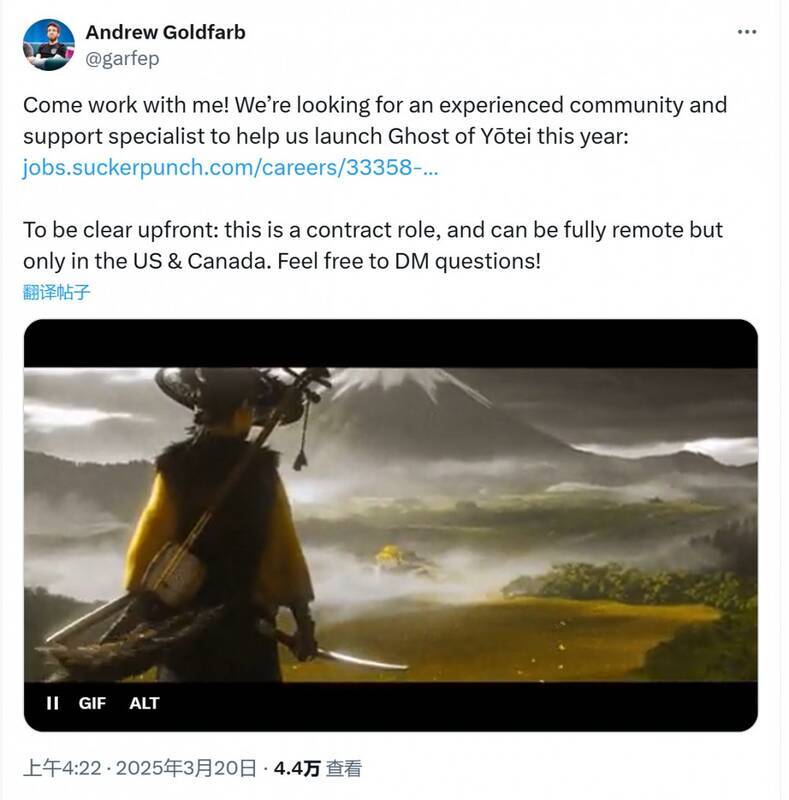789x800 pixels.
Task: Click the 'To be clear upfront' paragraph
Action: [373, 245]
